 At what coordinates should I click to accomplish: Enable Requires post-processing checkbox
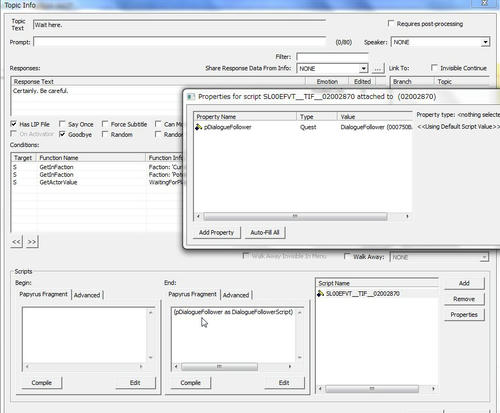click(391, 24)
